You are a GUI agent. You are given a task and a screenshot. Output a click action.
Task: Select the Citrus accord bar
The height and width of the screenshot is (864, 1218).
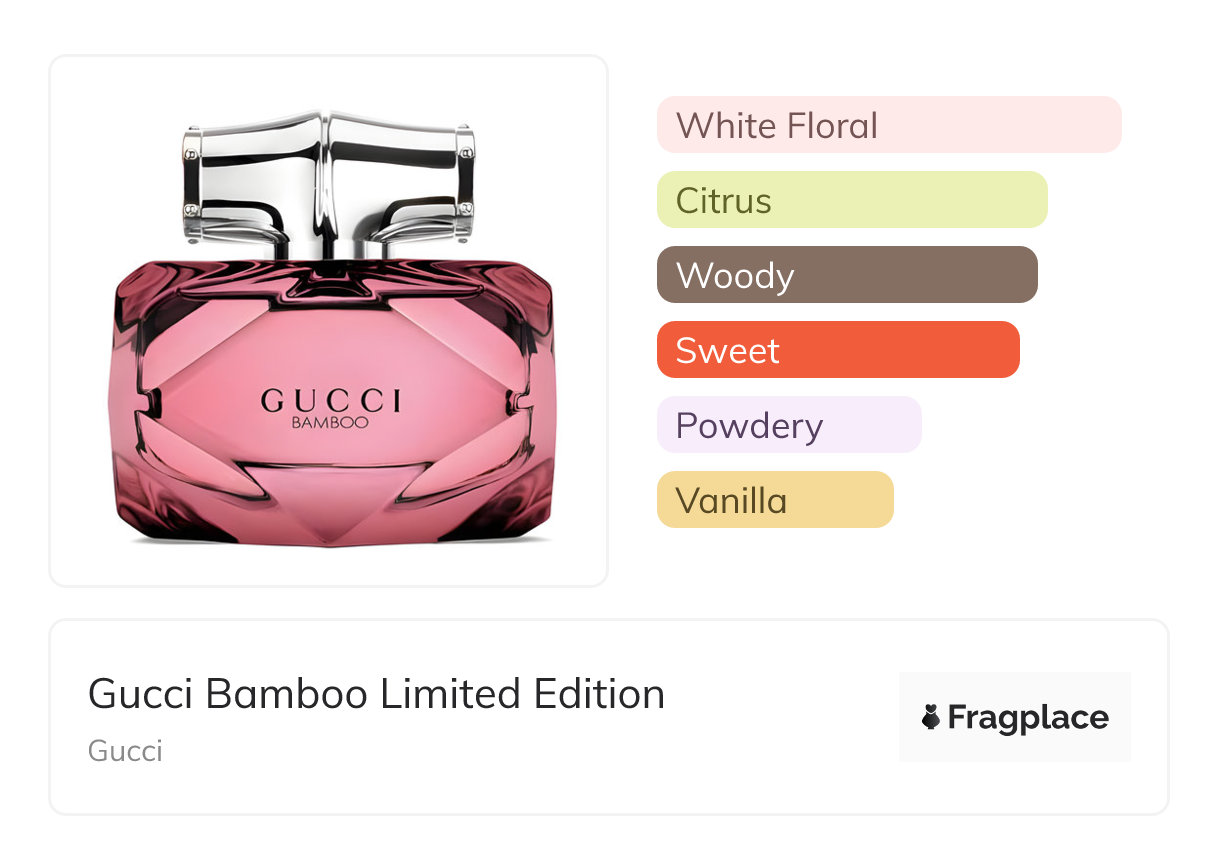click(x=851, y=200)
